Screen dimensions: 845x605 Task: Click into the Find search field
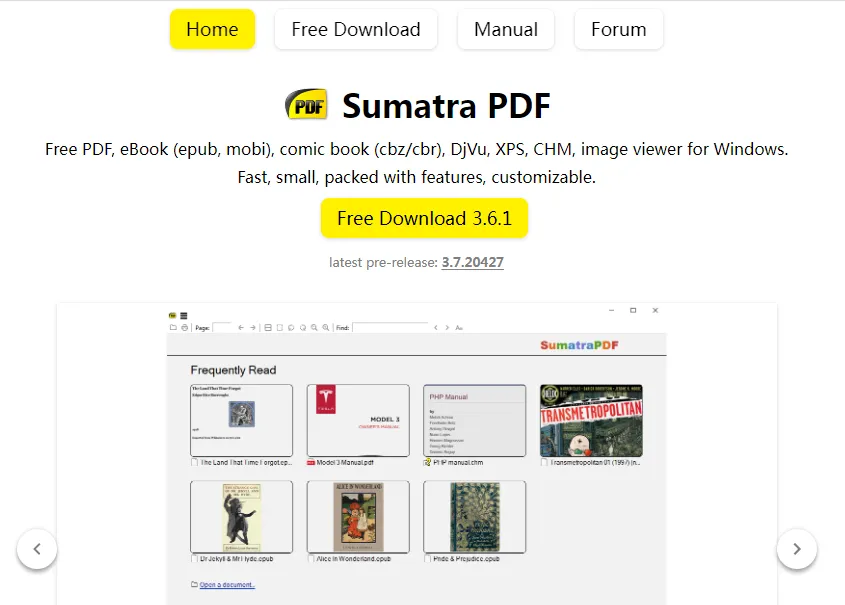(390, 327)
